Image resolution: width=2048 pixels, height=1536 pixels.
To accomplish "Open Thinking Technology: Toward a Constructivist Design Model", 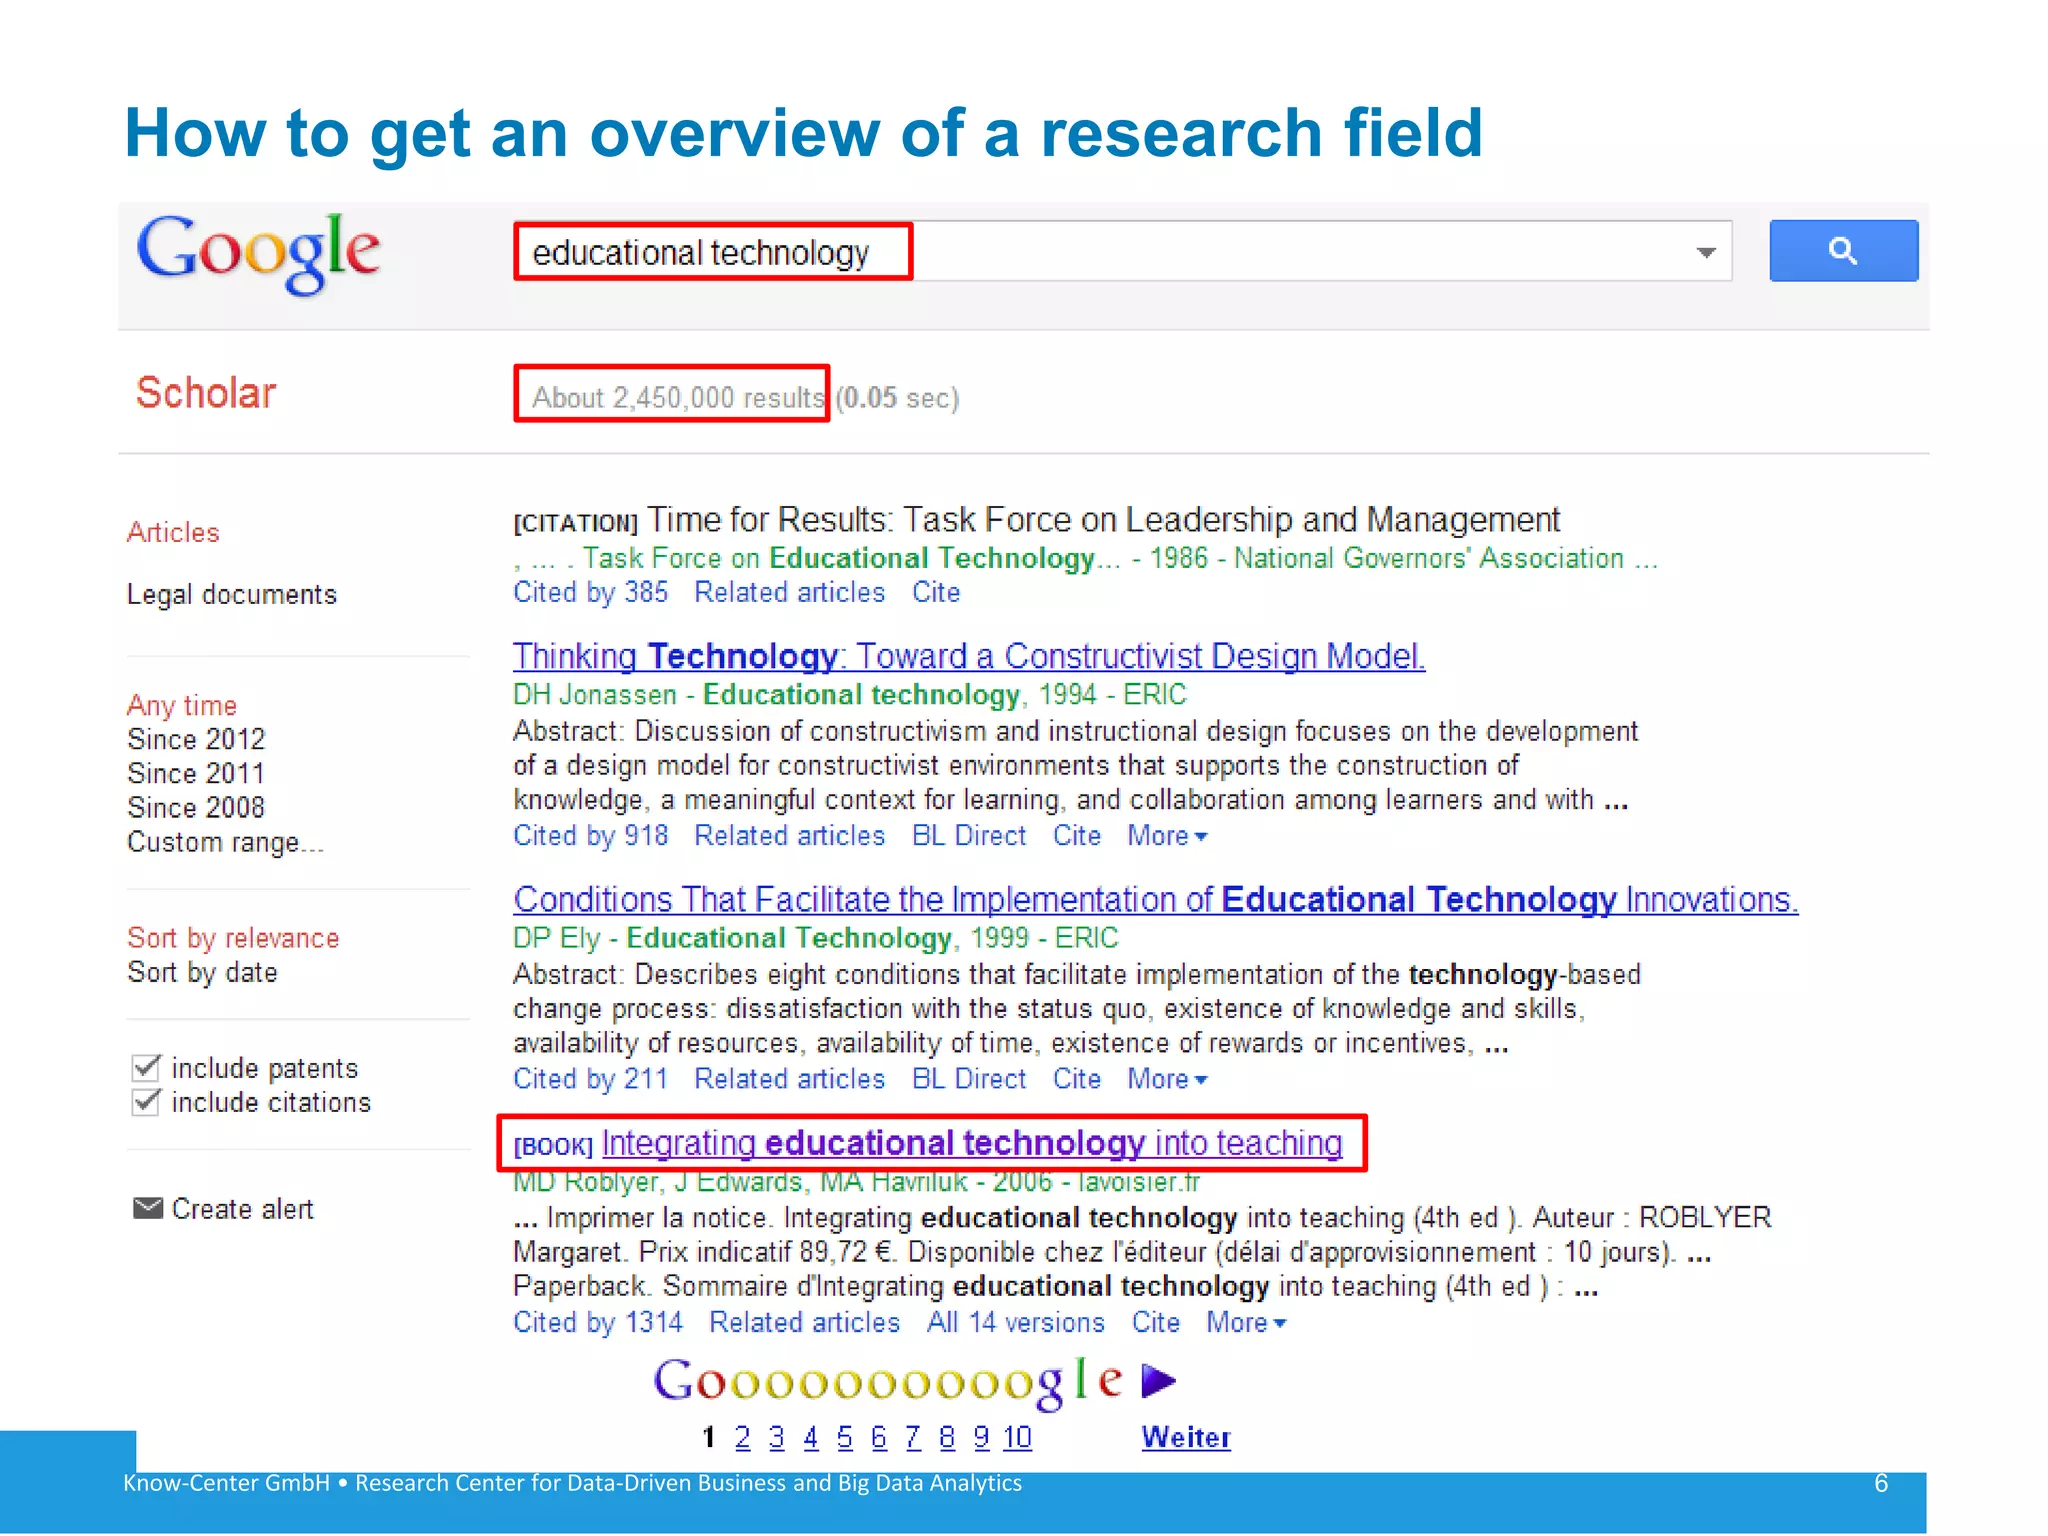I will (969, 656).
